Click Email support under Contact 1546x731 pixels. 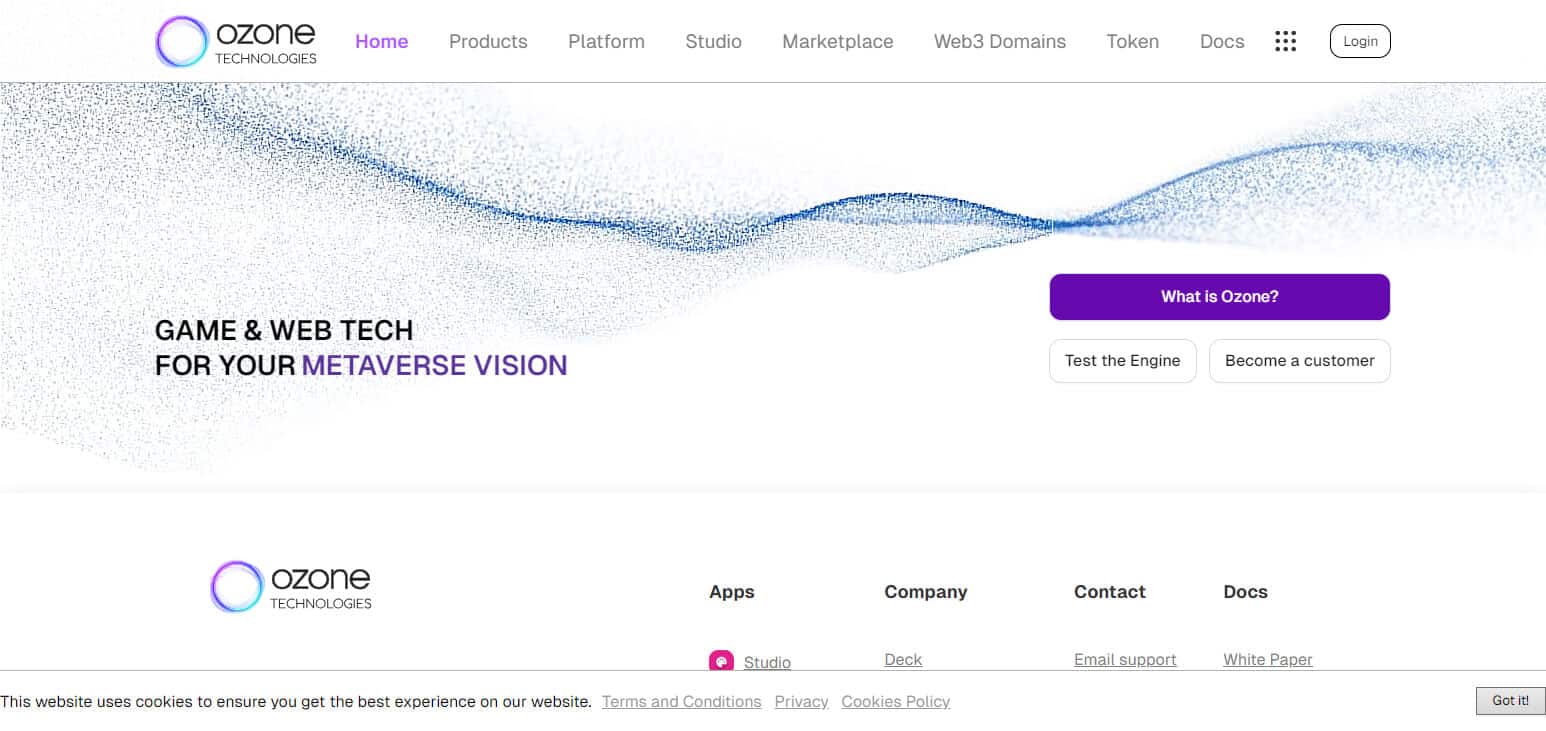(x=1125, y=660)
